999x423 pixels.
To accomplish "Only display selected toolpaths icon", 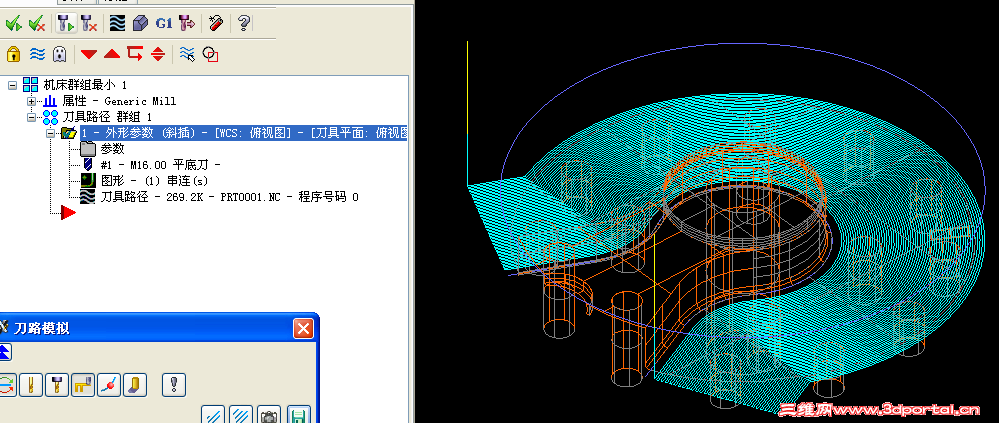I will (x=187, y=54).
